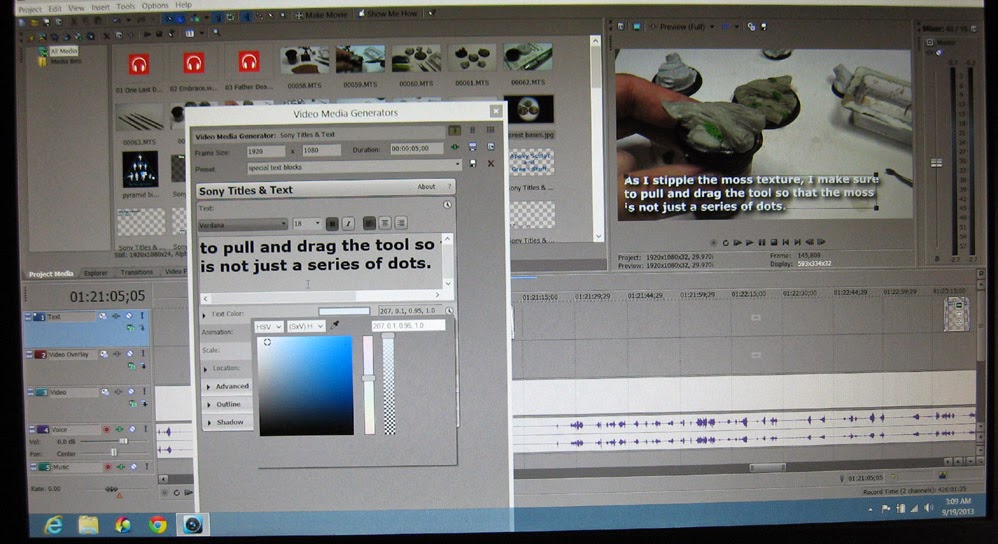Open the Insert menu

pos(100,8)
